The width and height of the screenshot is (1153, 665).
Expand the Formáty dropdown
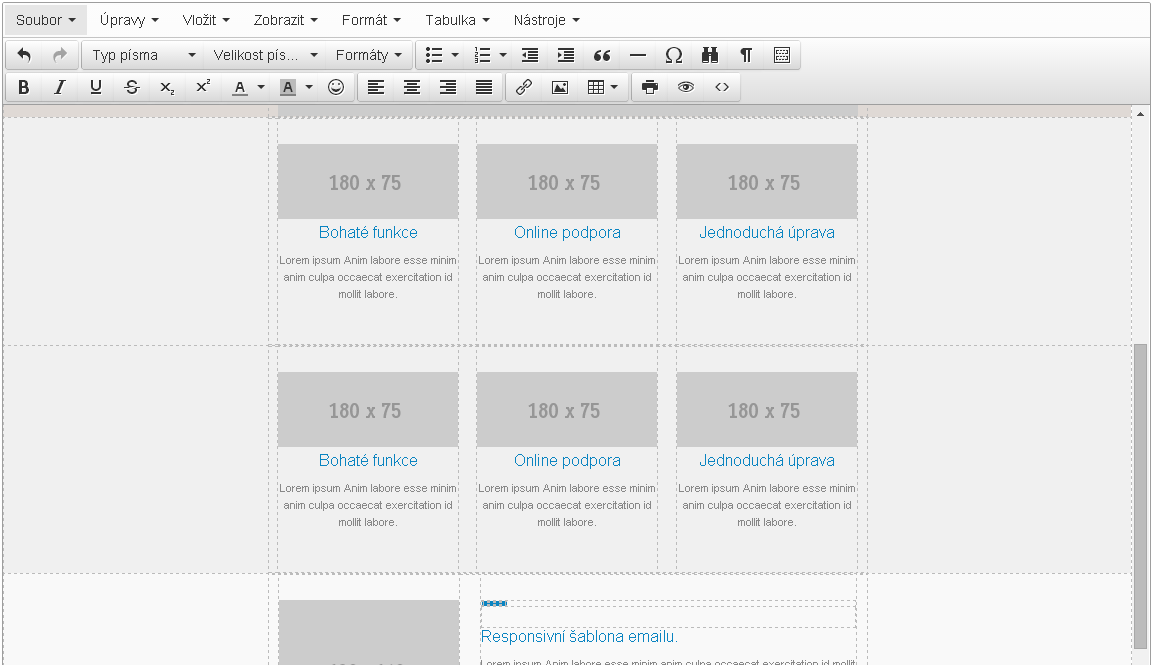point(368,55)
